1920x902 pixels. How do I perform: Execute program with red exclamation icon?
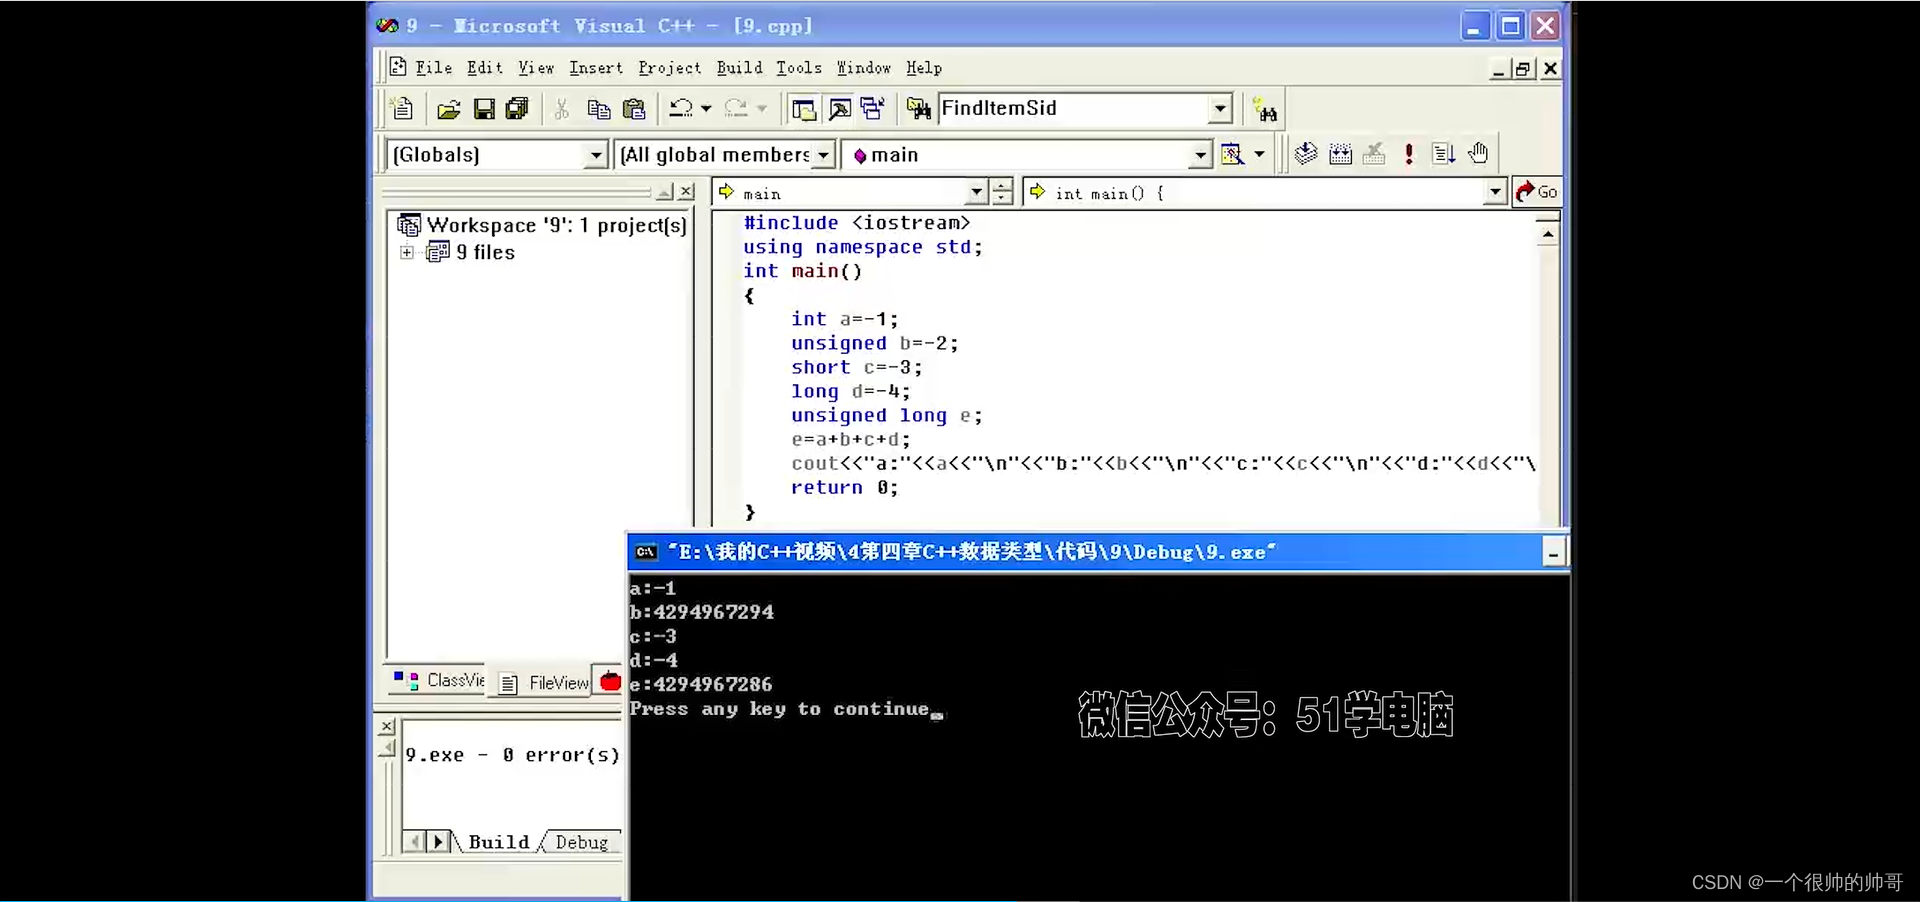click(1409, 153)
